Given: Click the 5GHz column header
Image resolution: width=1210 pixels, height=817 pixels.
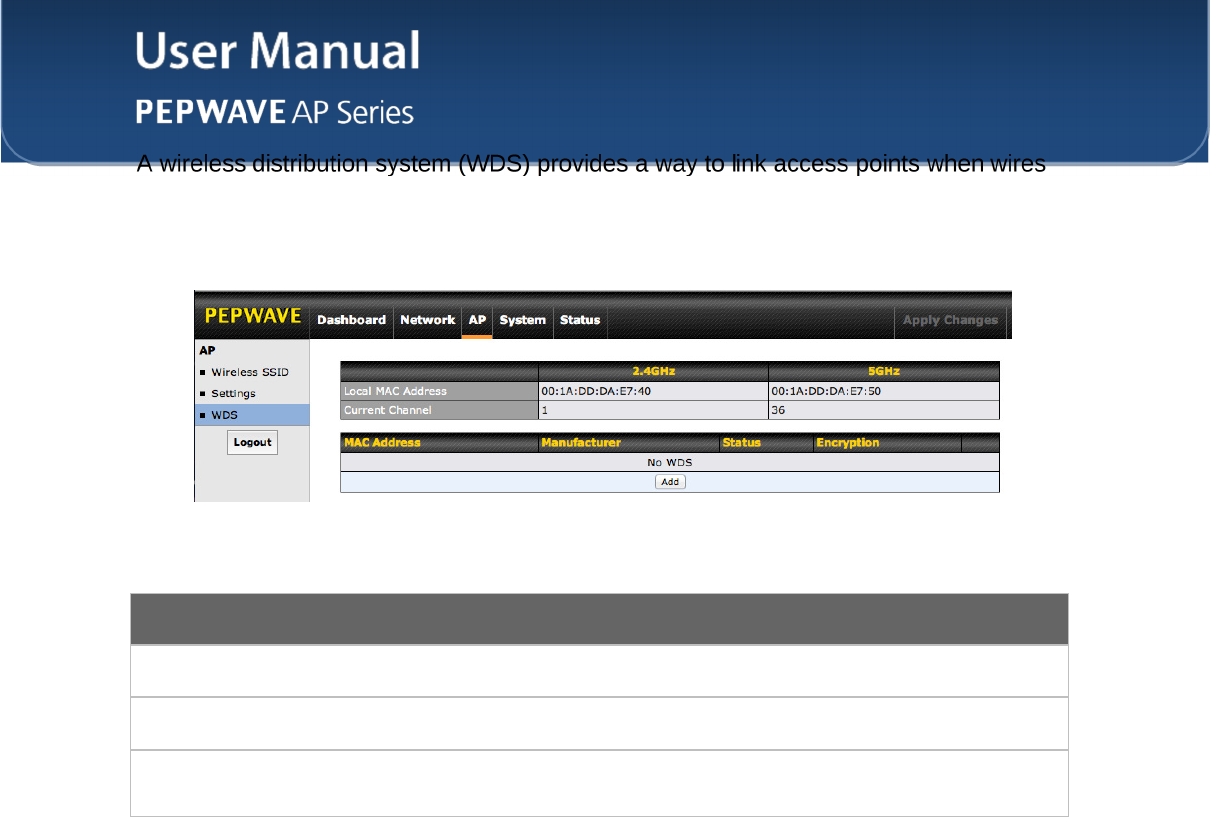Looking at the screenshot, I should tap(884, 371).
